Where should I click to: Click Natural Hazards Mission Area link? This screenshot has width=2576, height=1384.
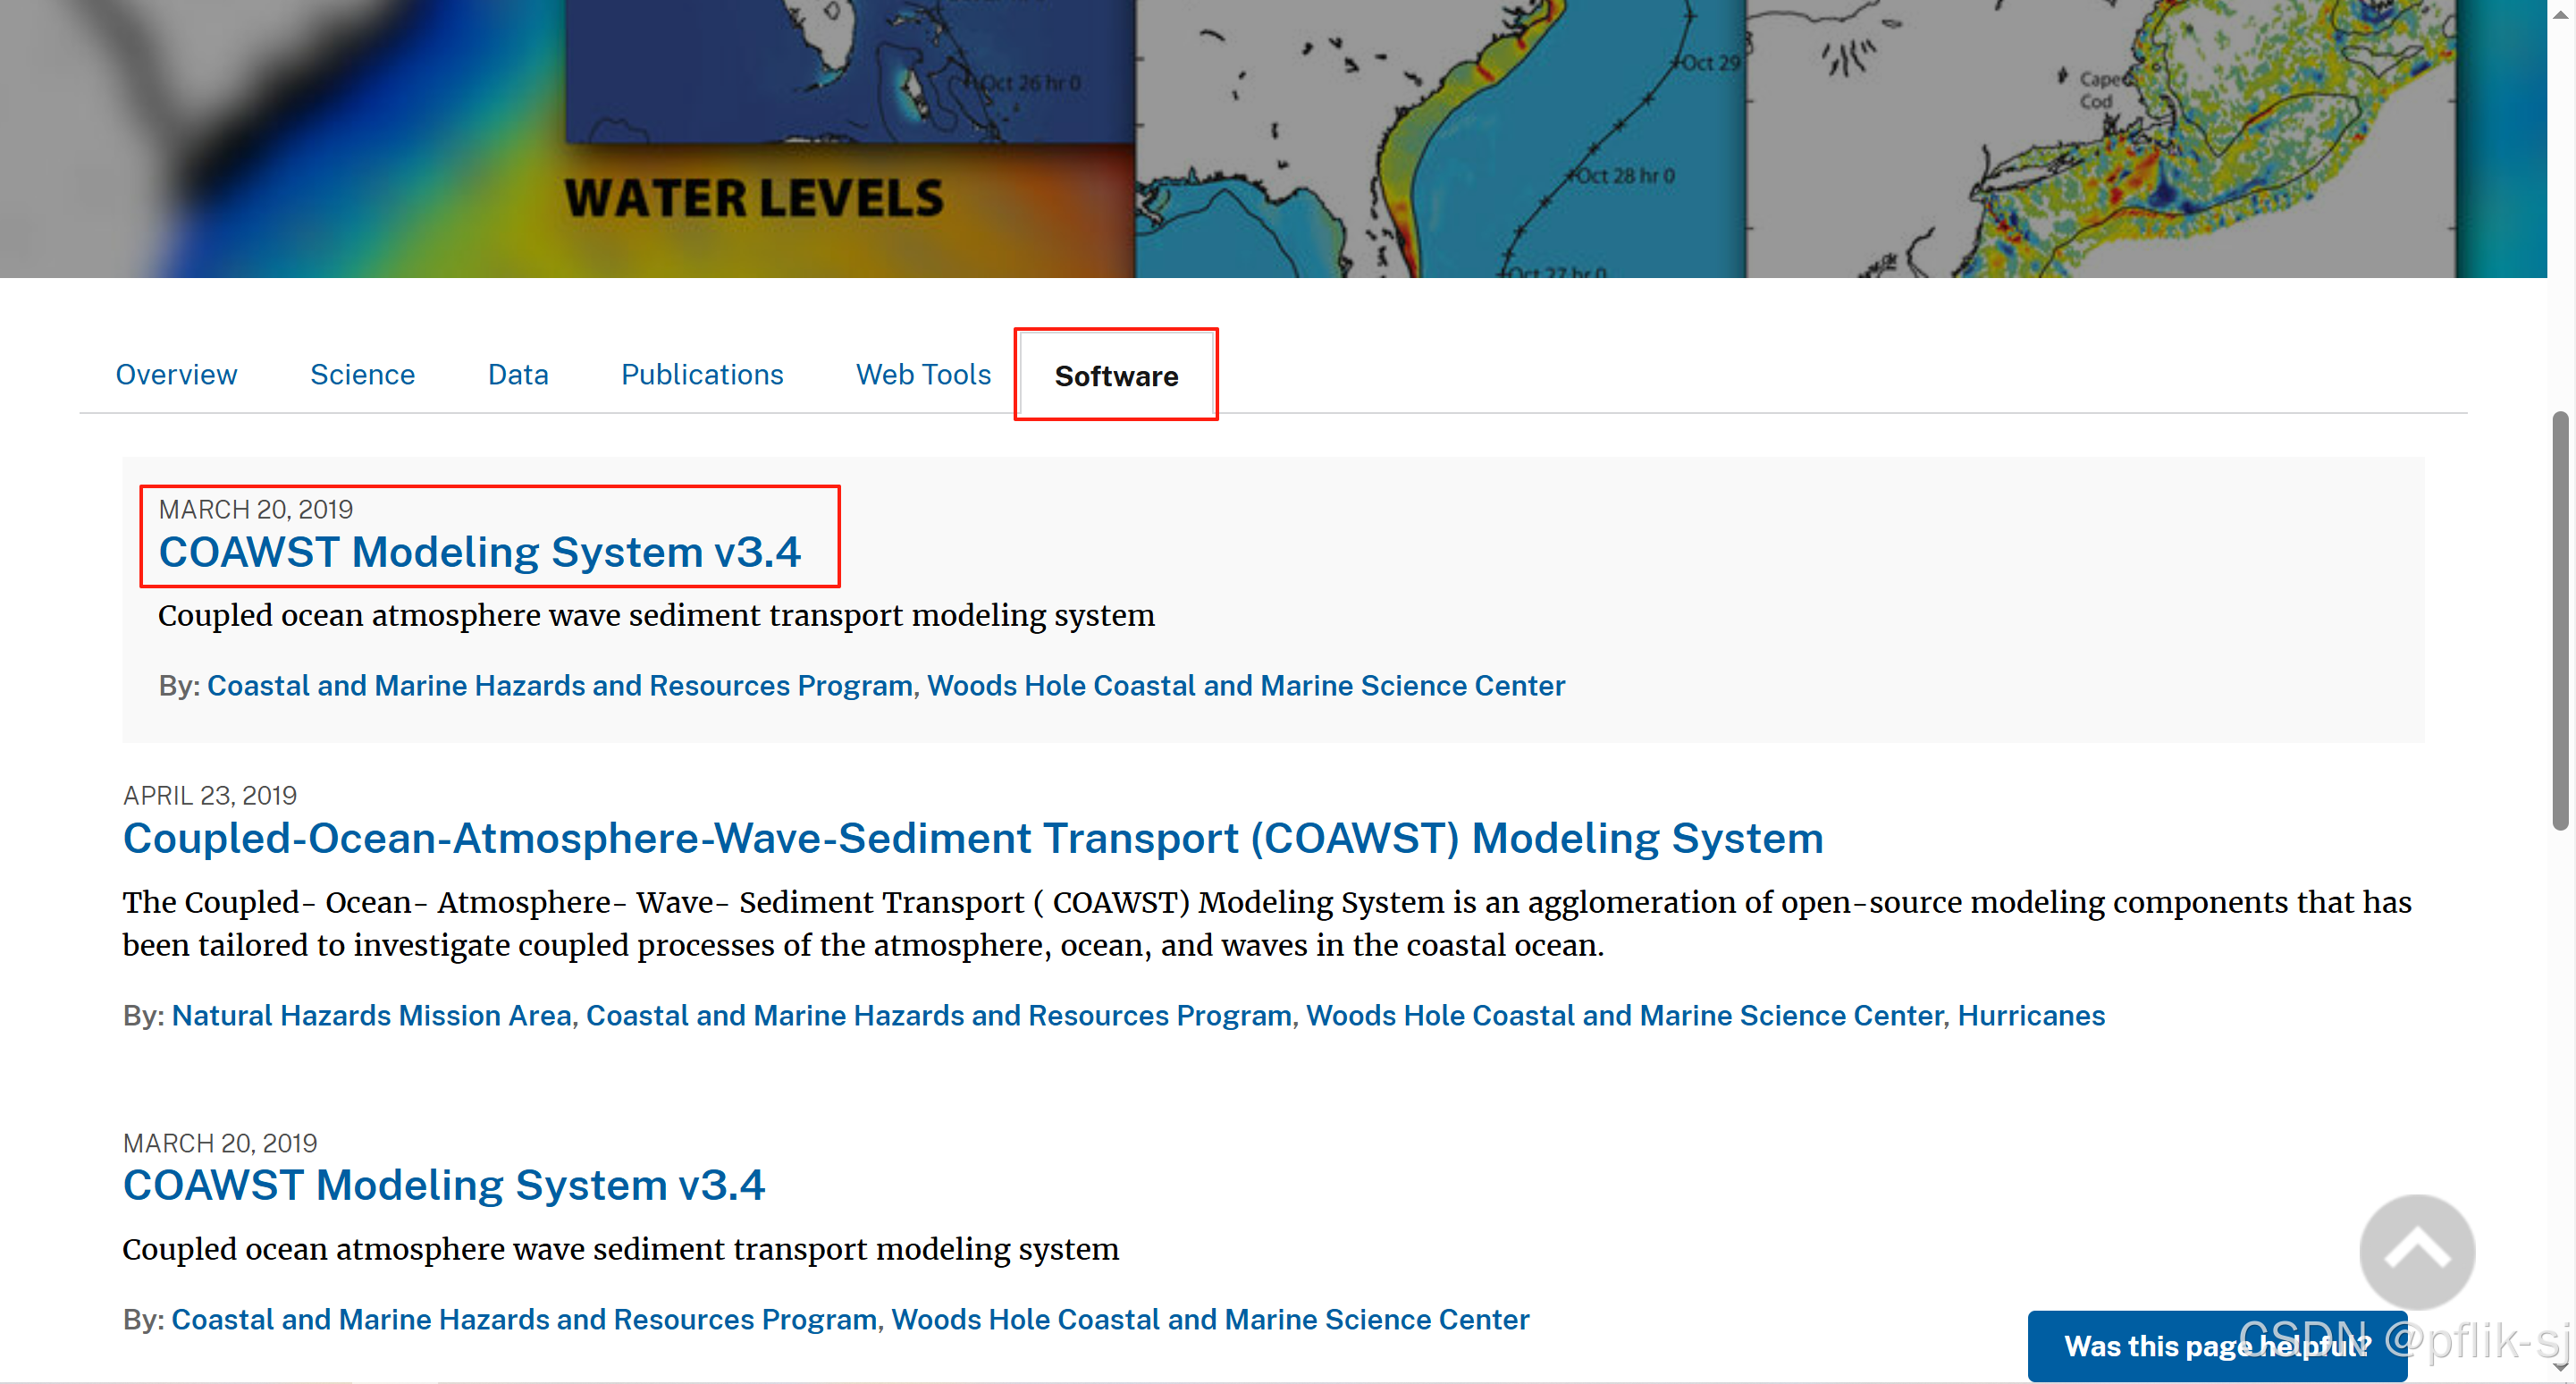point(371,1015)
